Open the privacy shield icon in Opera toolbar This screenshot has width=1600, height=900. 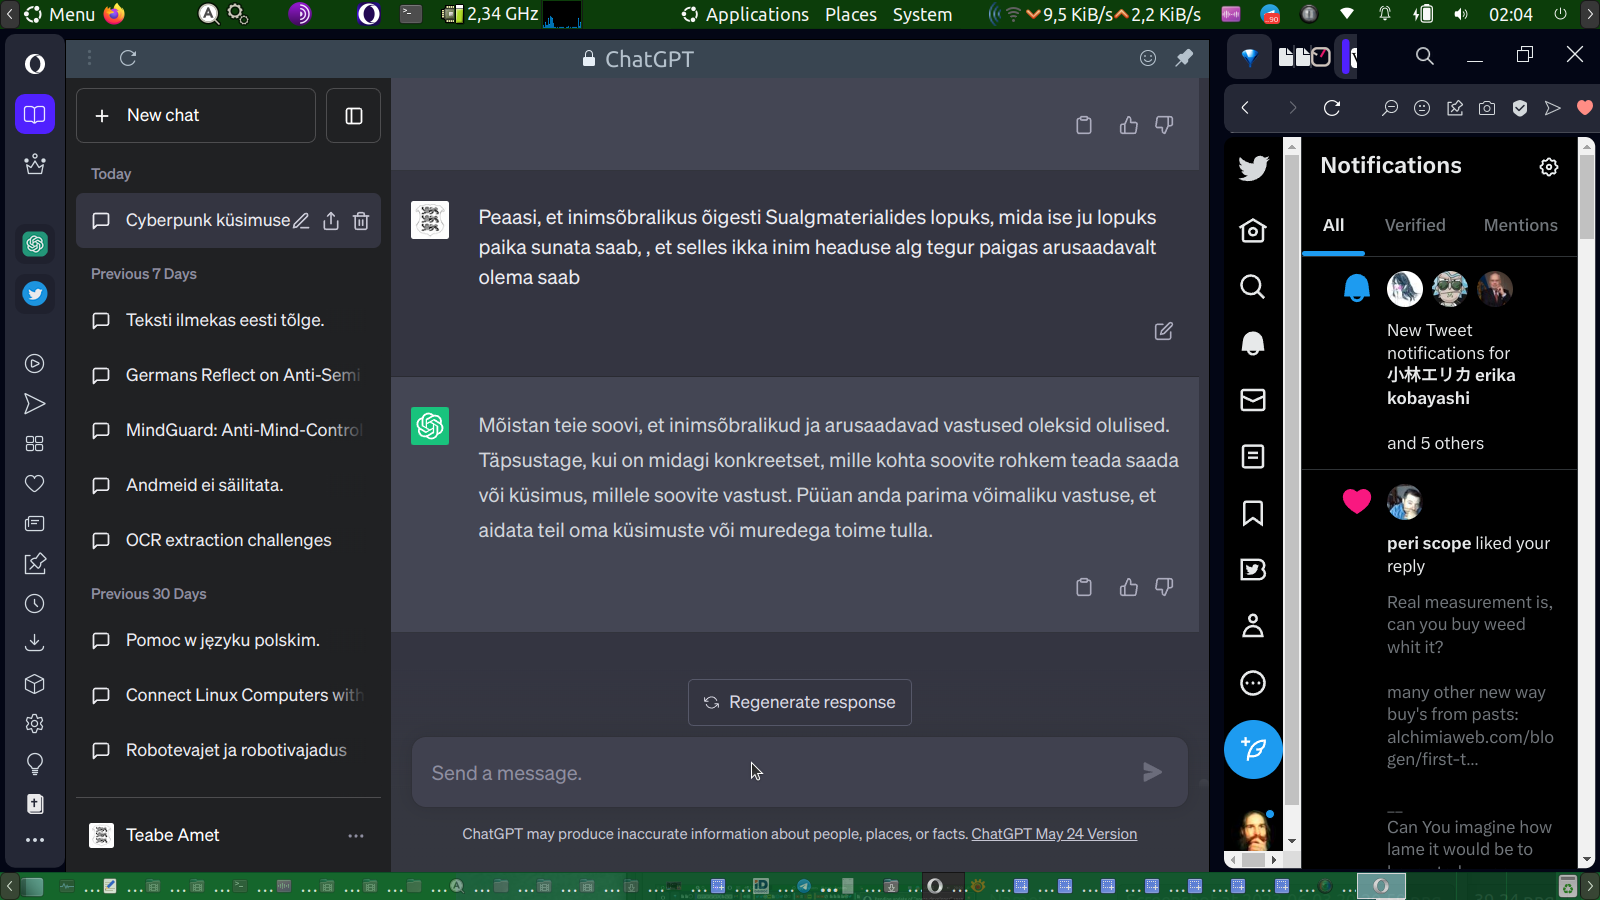[1520, 108]
